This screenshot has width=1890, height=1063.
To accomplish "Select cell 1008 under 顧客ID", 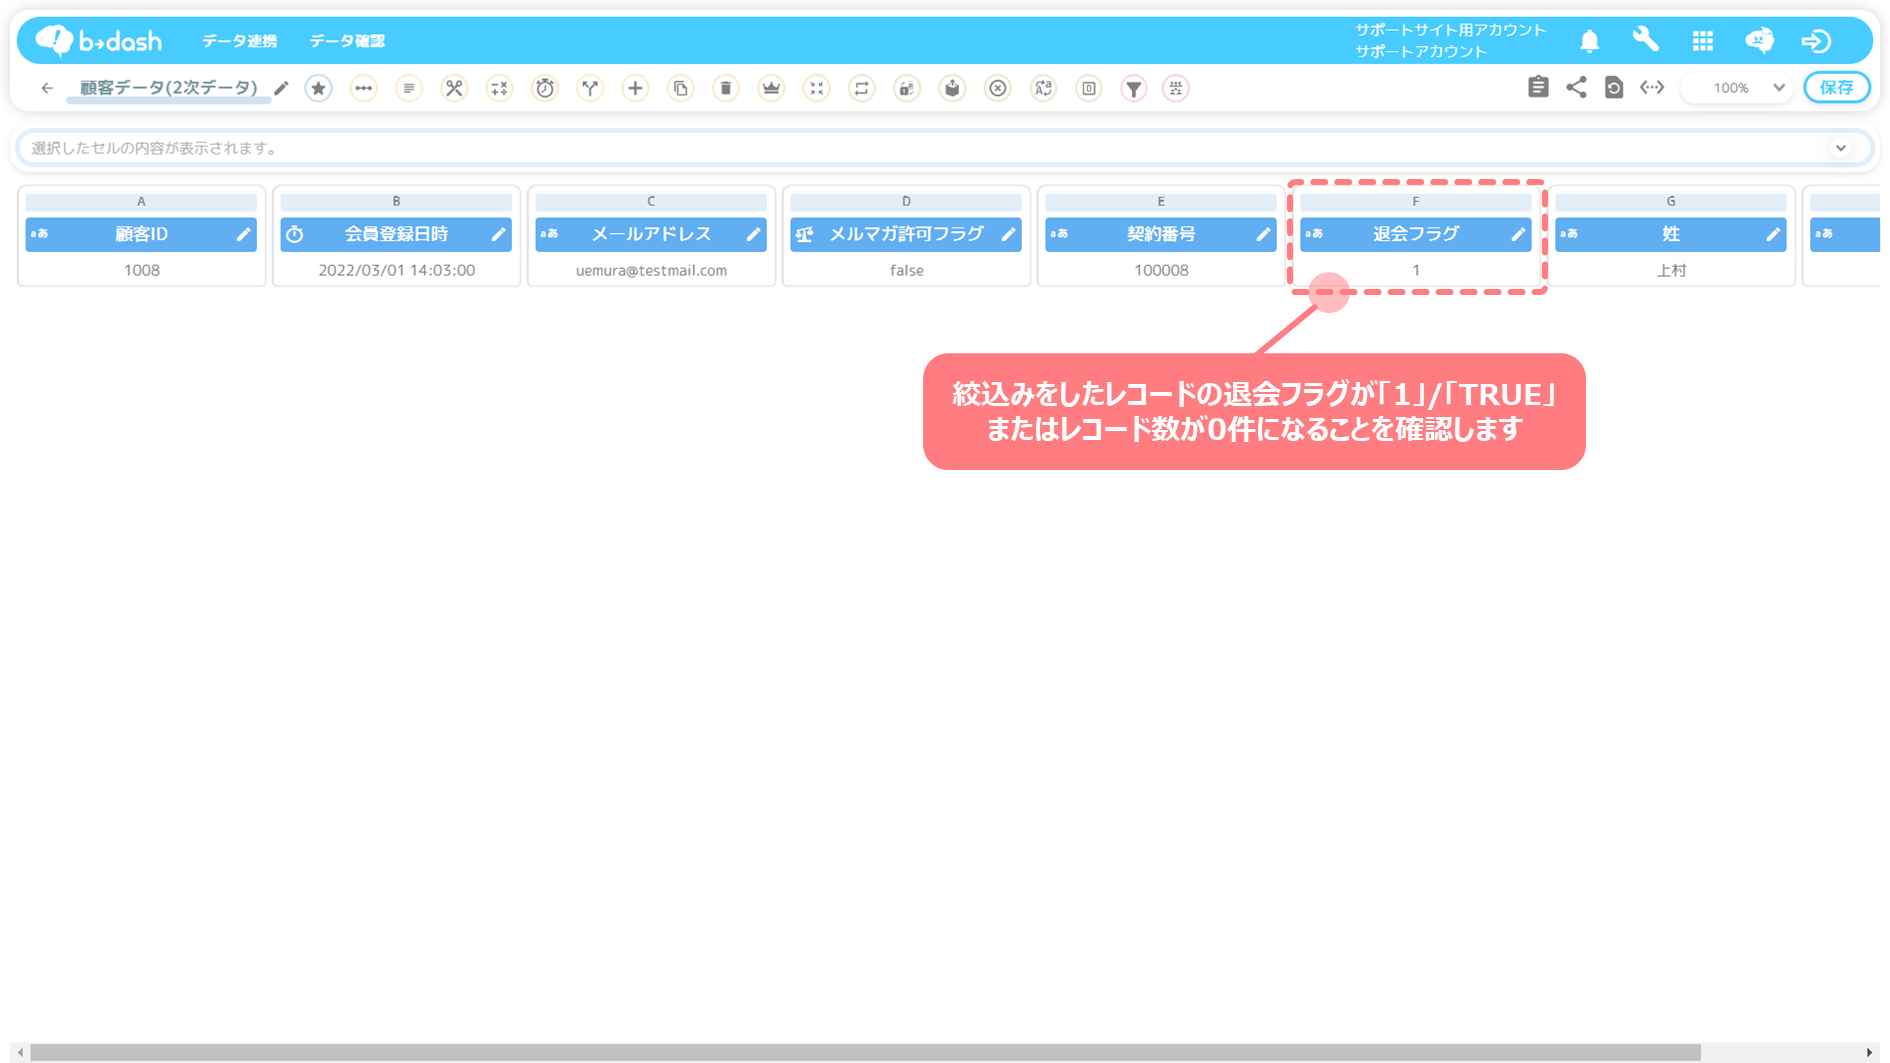I will (141, 270).
